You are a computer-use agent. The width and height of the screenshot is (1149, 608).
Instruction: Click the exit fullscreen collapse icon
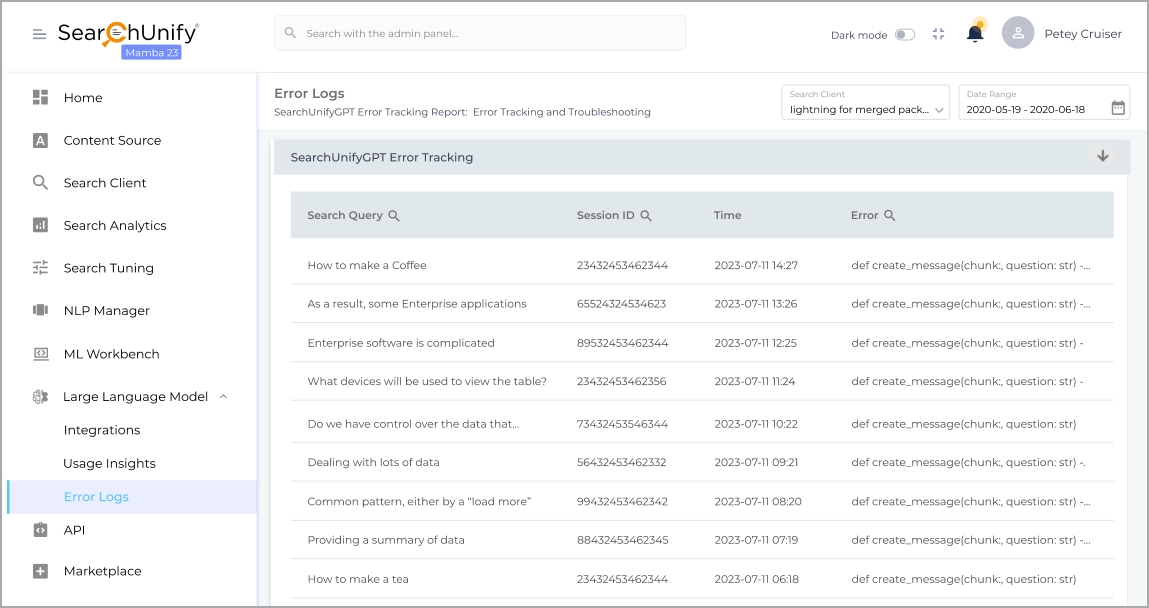point(938,34)
